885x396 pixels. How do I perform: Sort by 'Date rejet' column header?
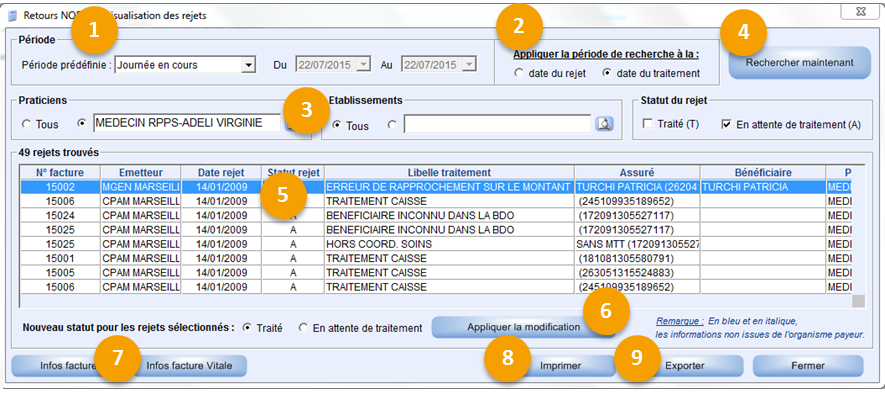pos(221,173)
